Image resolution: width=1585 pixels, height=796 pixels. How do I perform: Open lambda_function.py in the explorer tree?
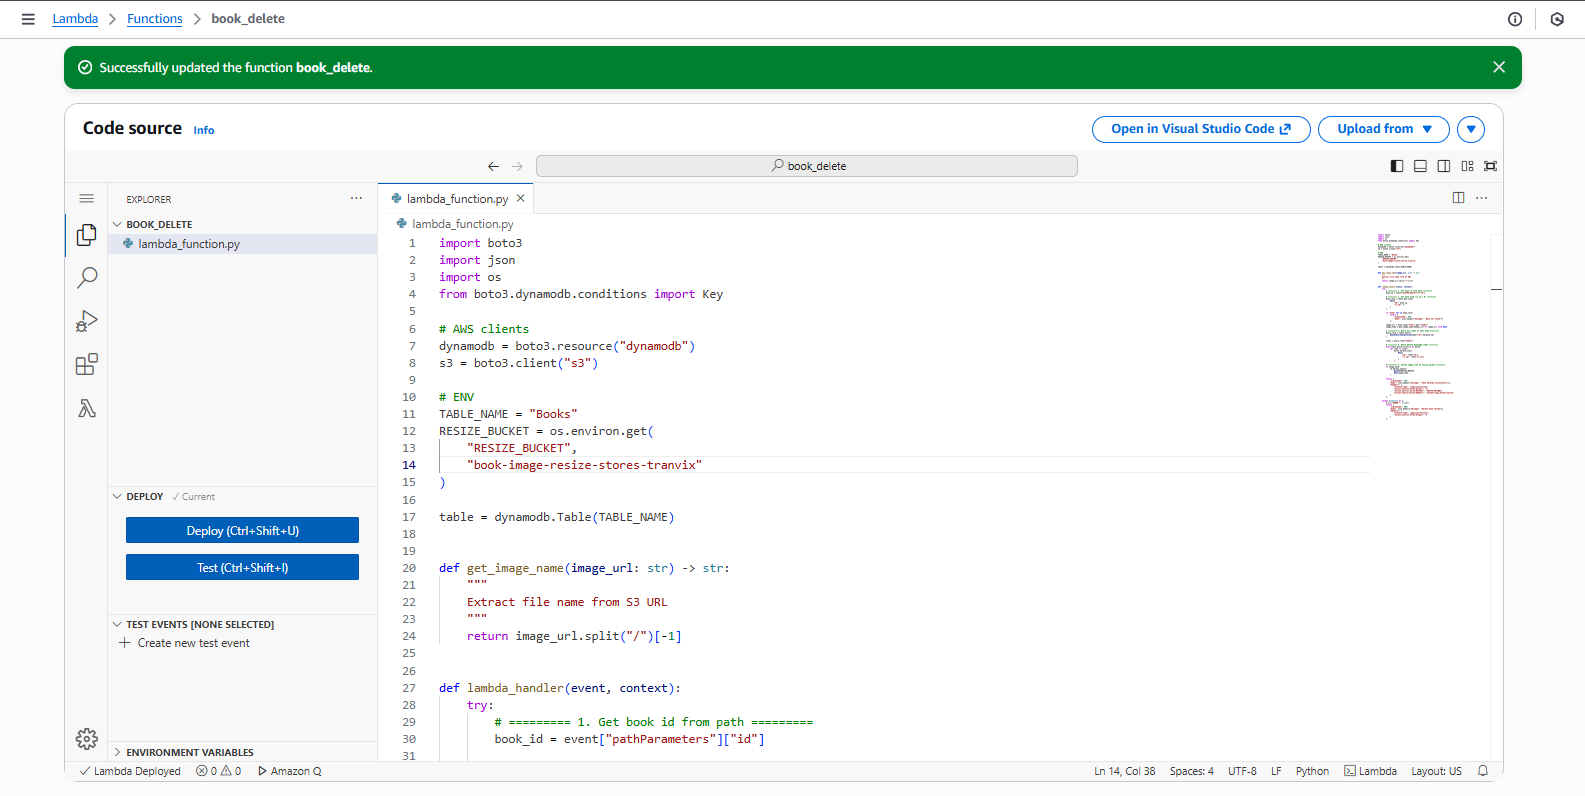coord(242,244)
